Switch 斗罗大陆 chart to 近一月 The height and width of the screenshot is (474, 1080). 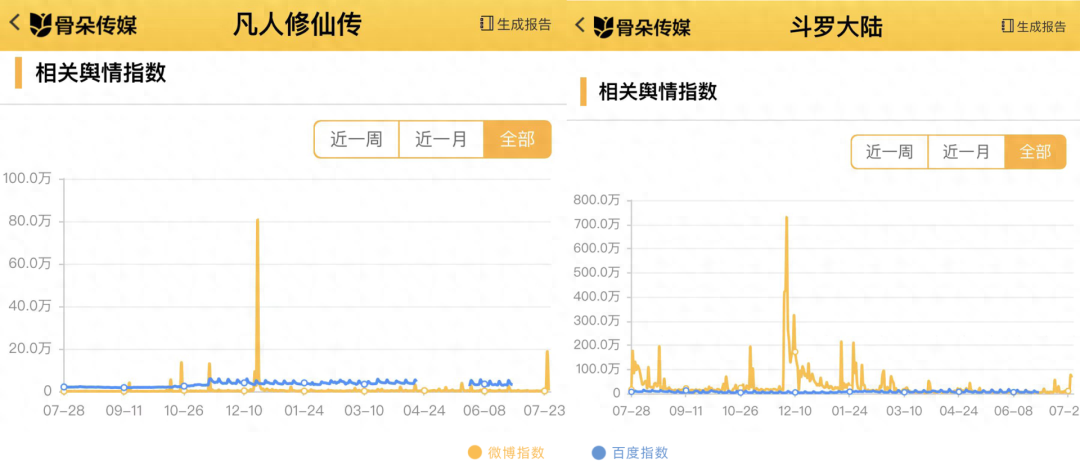pos(966,152)
